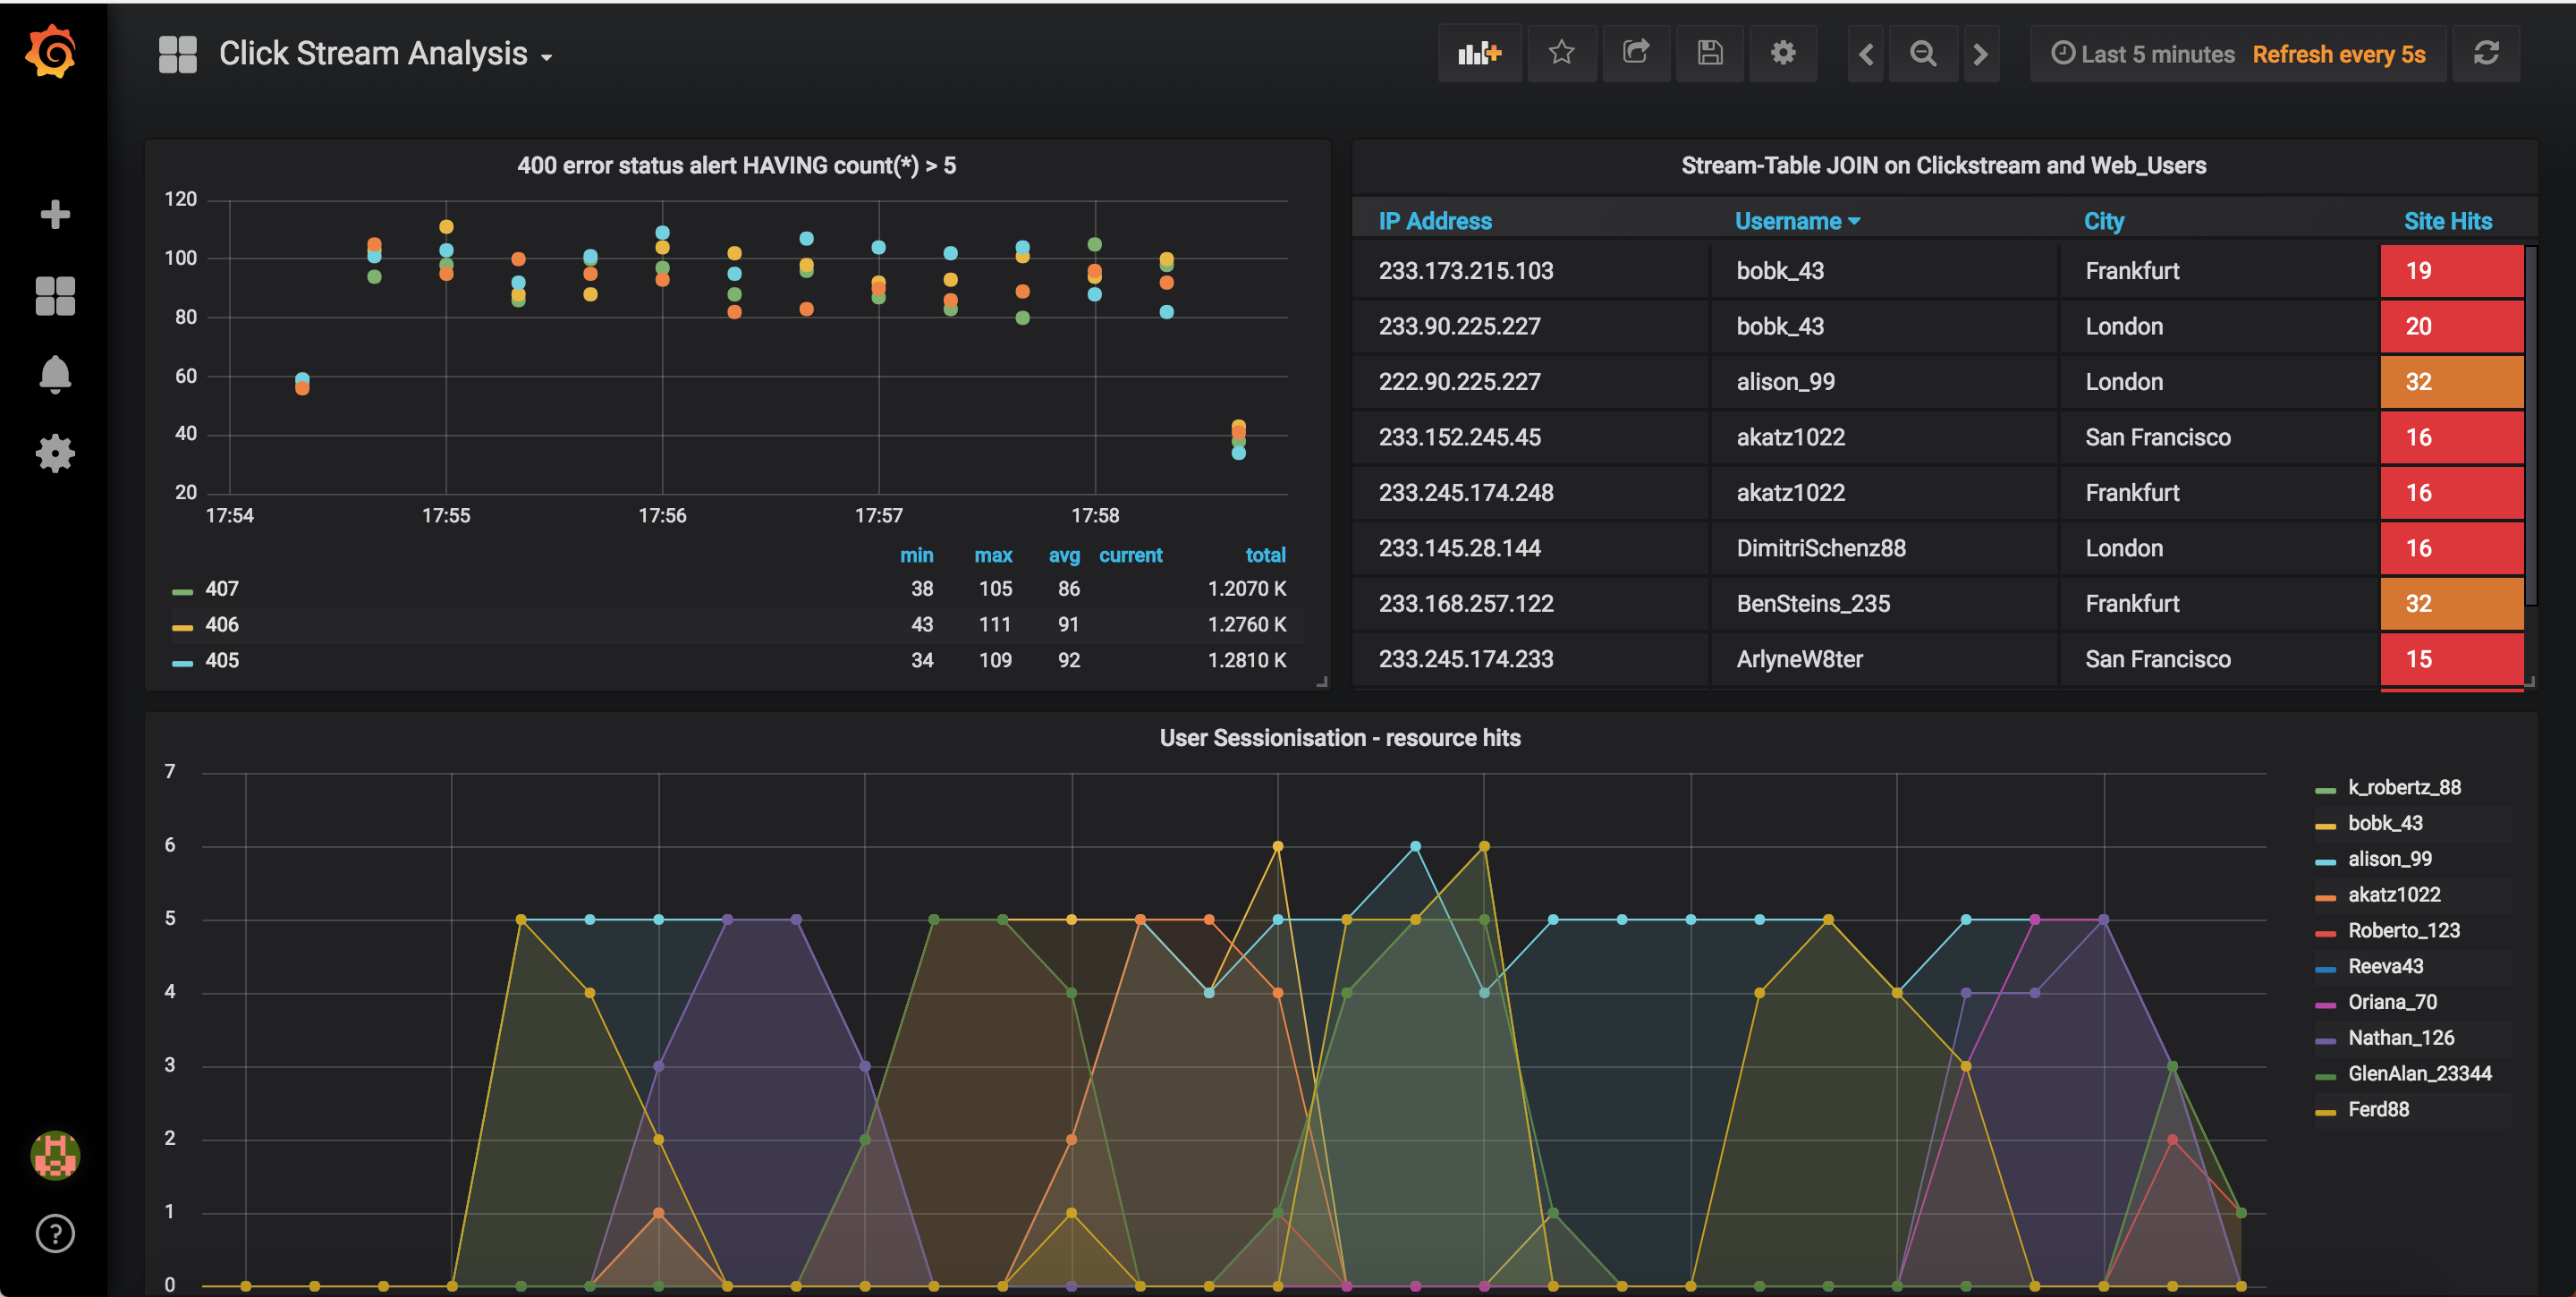Open Stream-Table JOIN panel title menu
2576x1297 pixels.
tap(1943, 166)
